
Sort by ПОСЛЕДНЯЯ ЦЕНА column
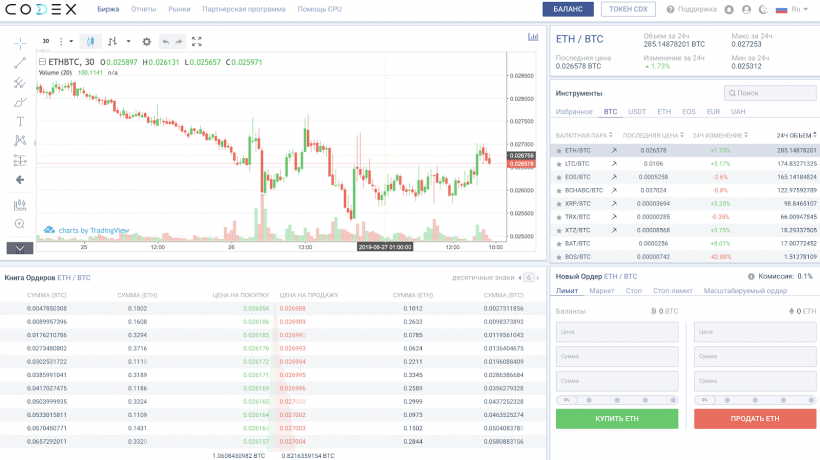(653, 135)
